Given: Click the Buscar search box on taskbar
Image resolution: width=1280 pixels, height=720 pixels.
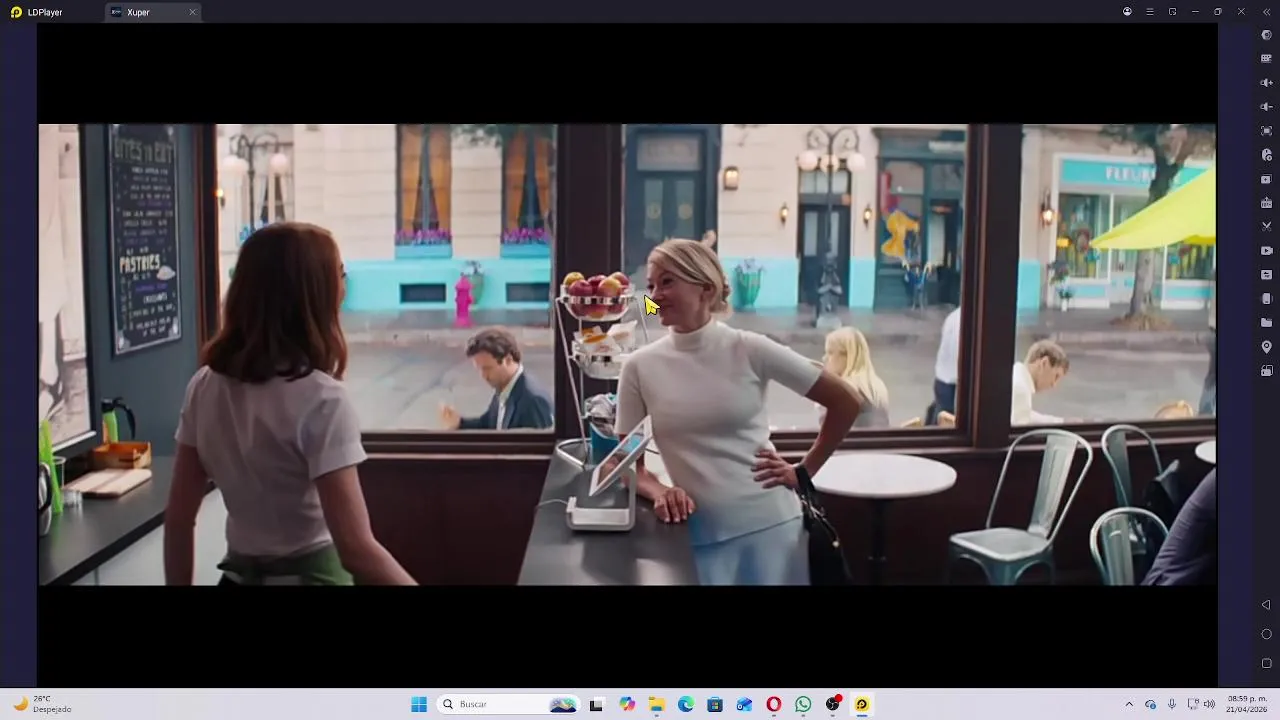Looking at the screenshot, I should [x=508, y=704].
